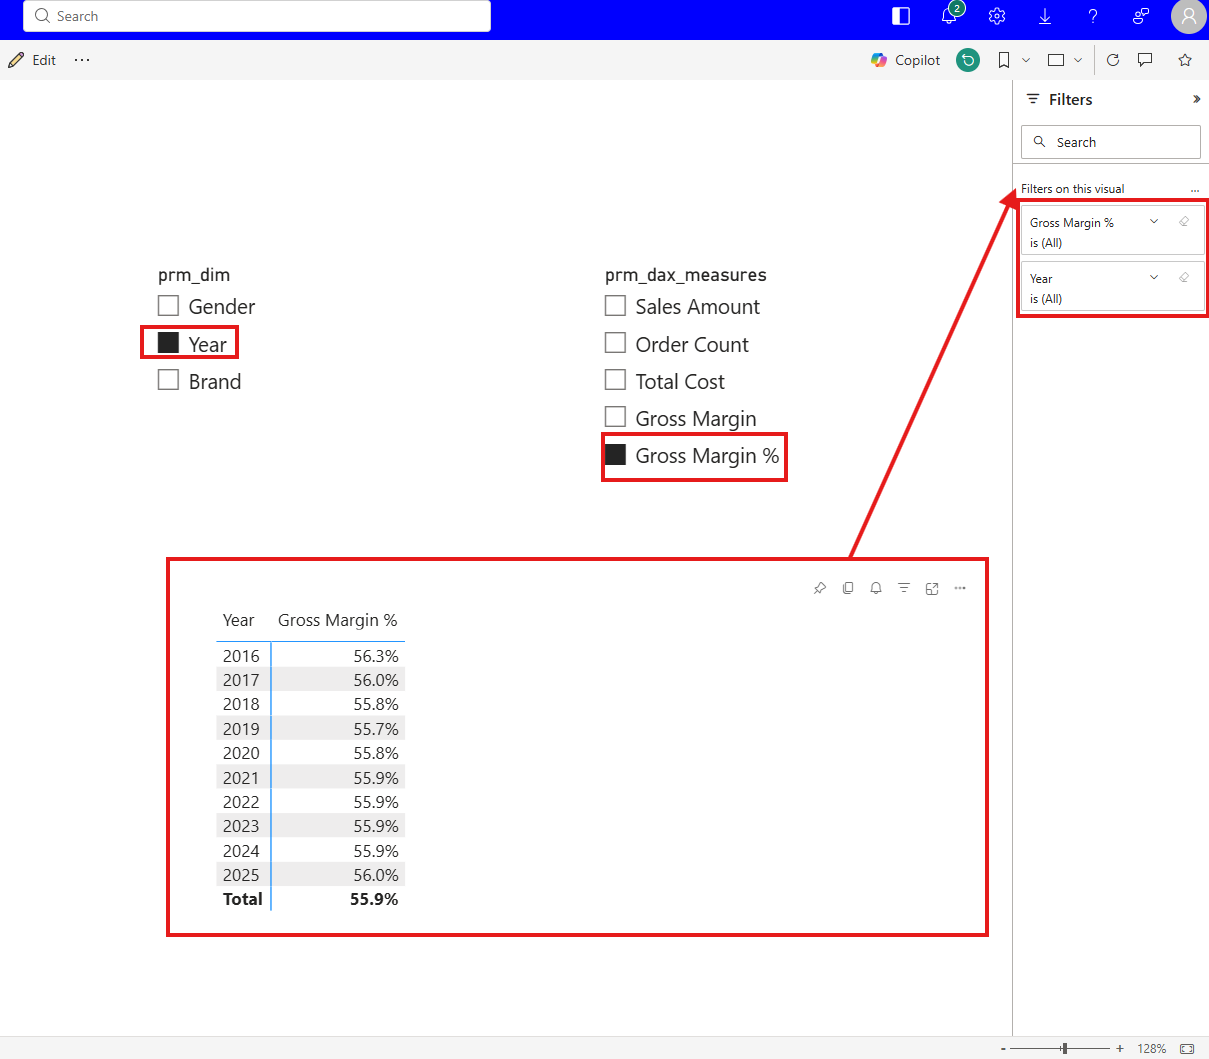Zoom out with minus button

[1003, 1049]
